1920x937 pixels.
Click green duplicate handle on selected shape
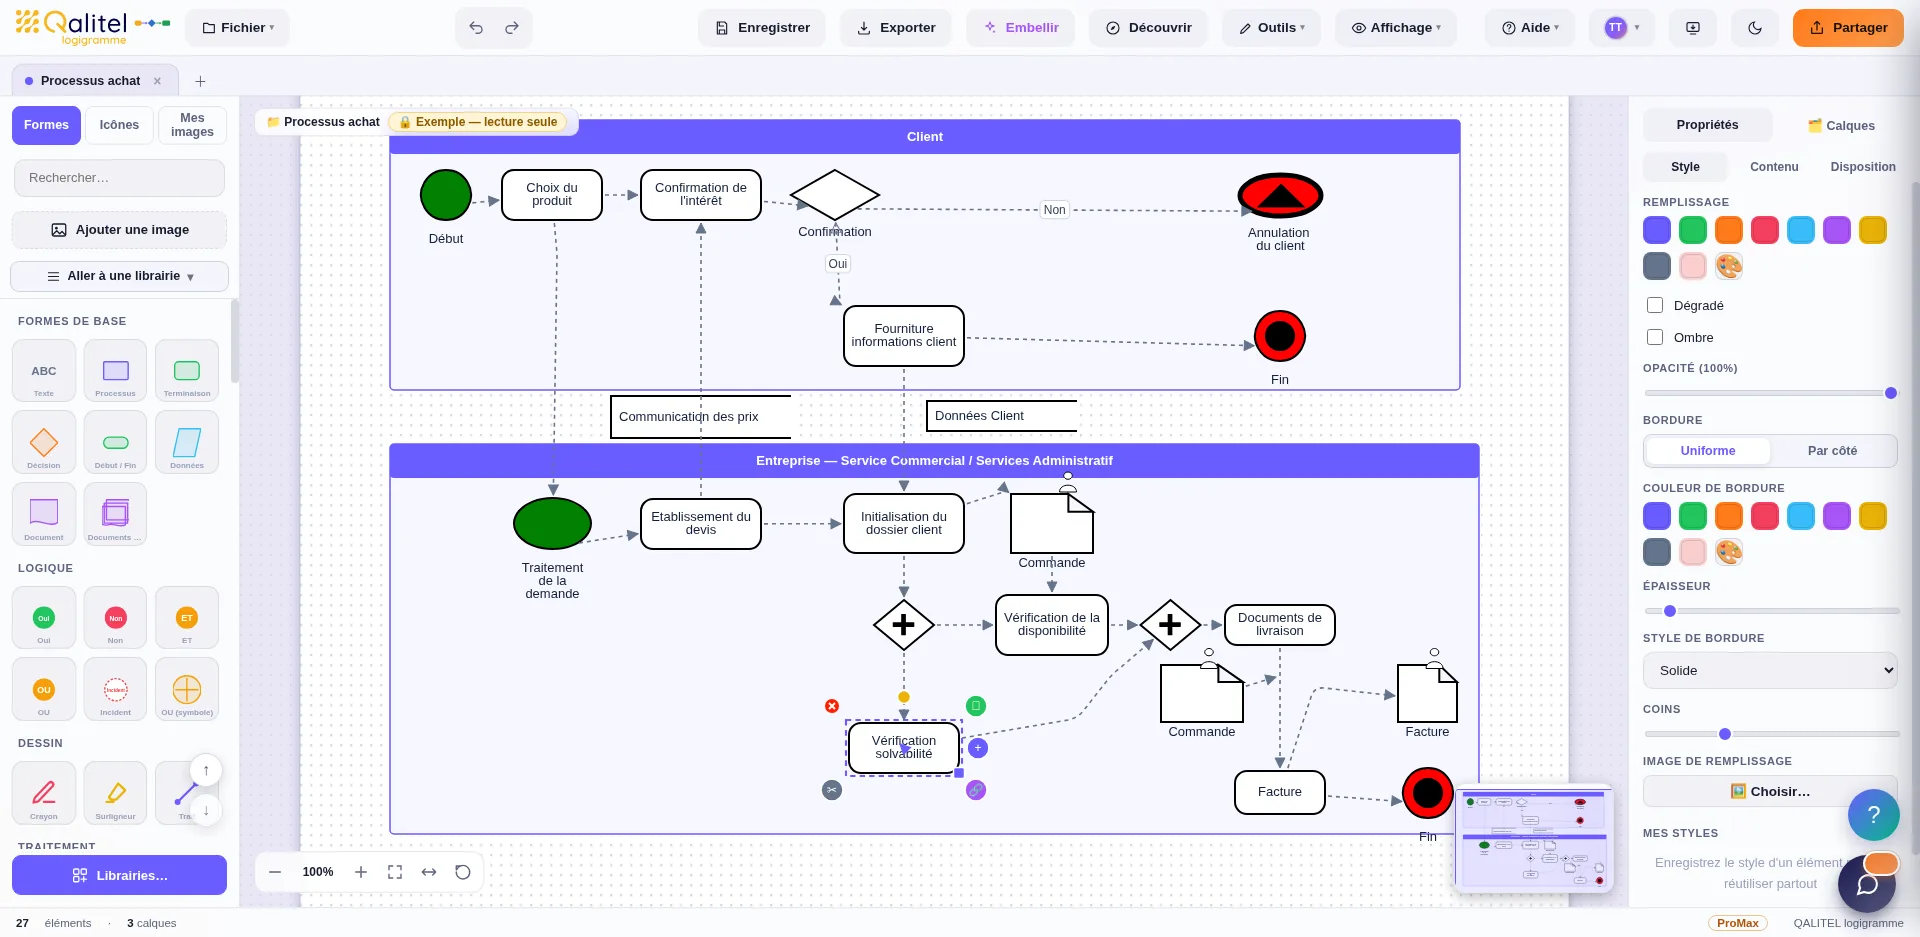(976, 706)
